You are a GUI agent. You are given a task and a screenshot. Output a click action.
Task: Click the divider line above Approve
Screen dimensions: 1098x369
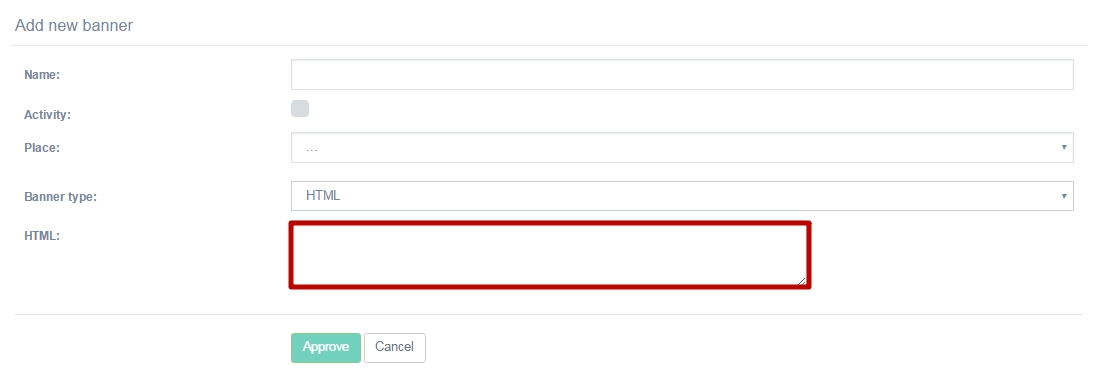click(x=548, y=314)
